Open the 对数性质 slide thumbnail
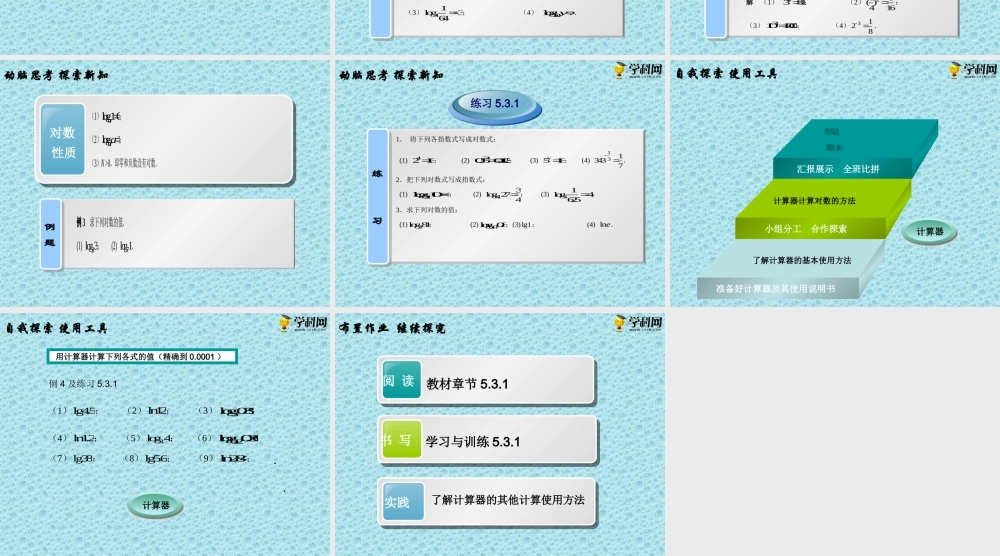 coord(165,184)
